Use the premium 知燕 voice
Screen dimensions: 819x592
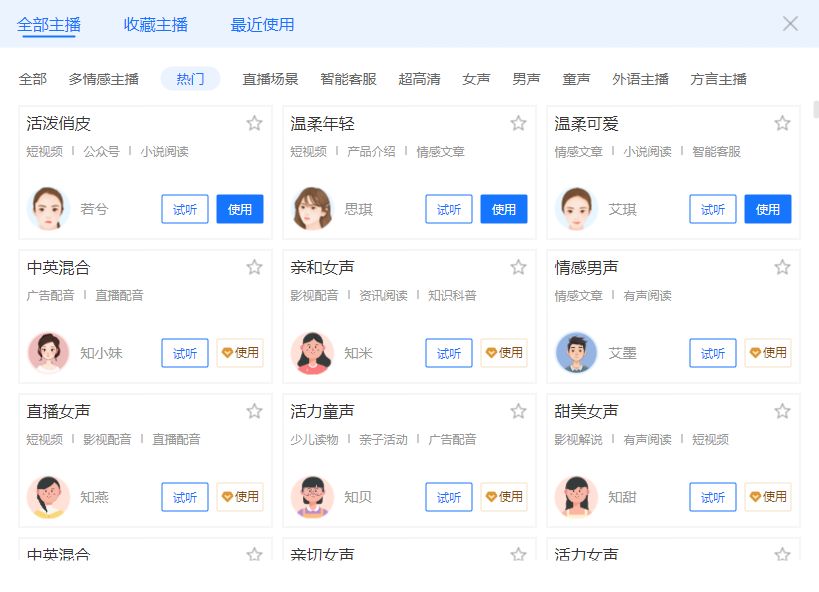240,497
